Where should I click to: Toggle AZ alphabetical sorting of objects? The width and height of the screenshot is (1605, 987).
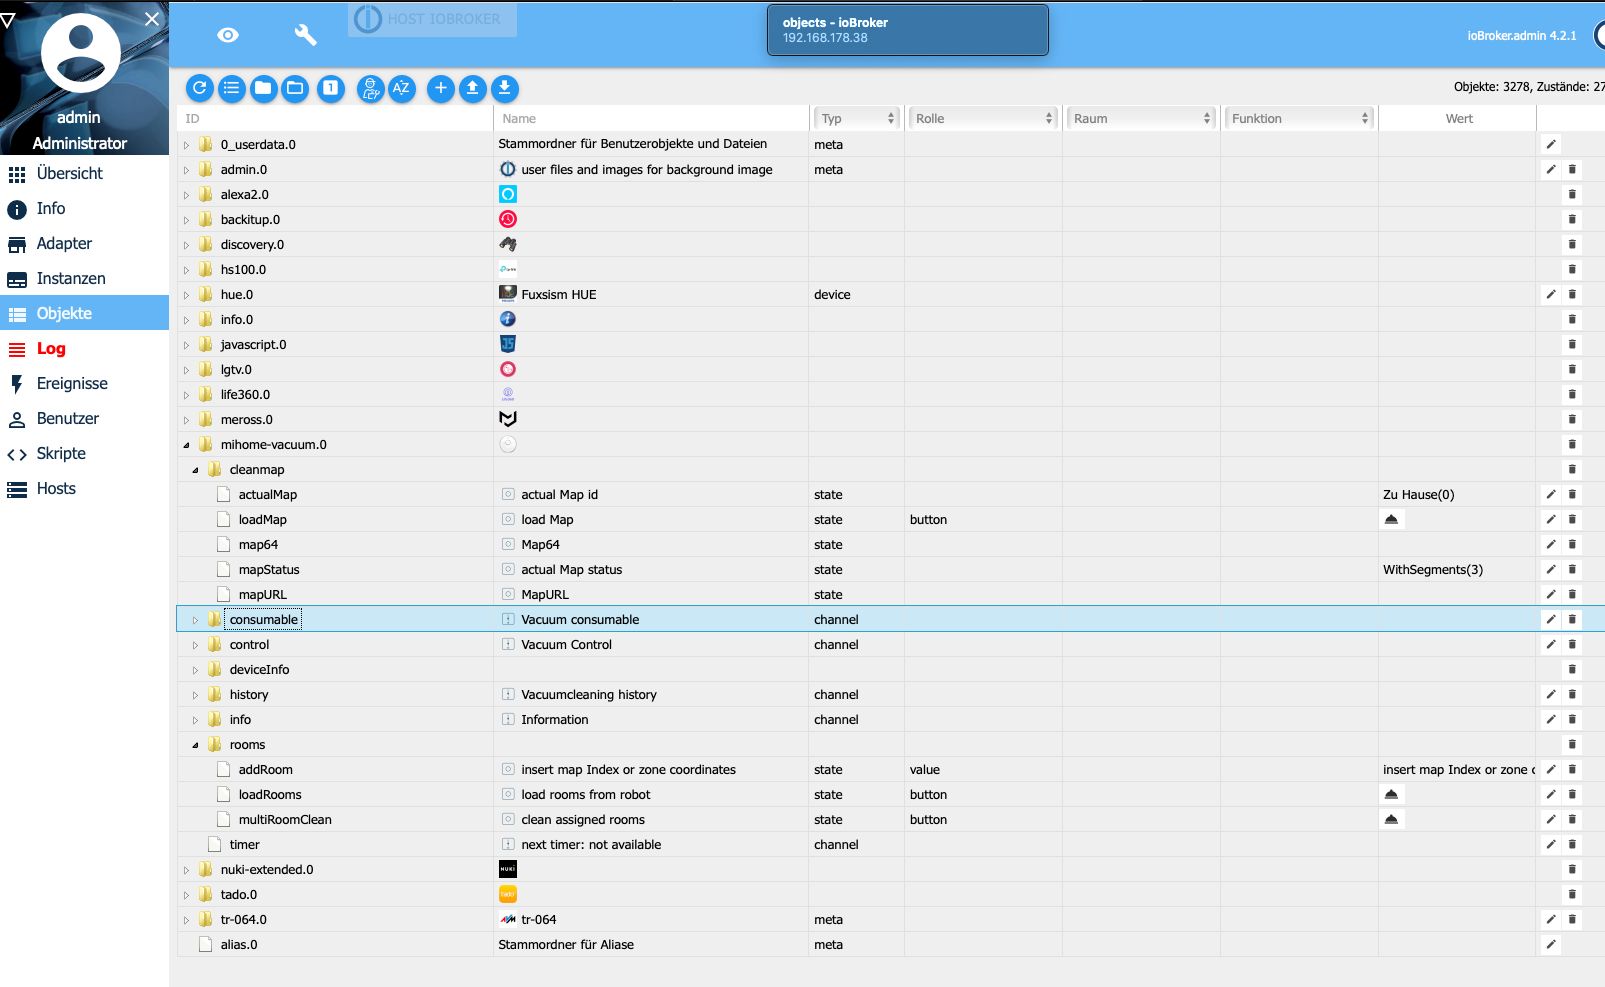click(x=401, y=88)
